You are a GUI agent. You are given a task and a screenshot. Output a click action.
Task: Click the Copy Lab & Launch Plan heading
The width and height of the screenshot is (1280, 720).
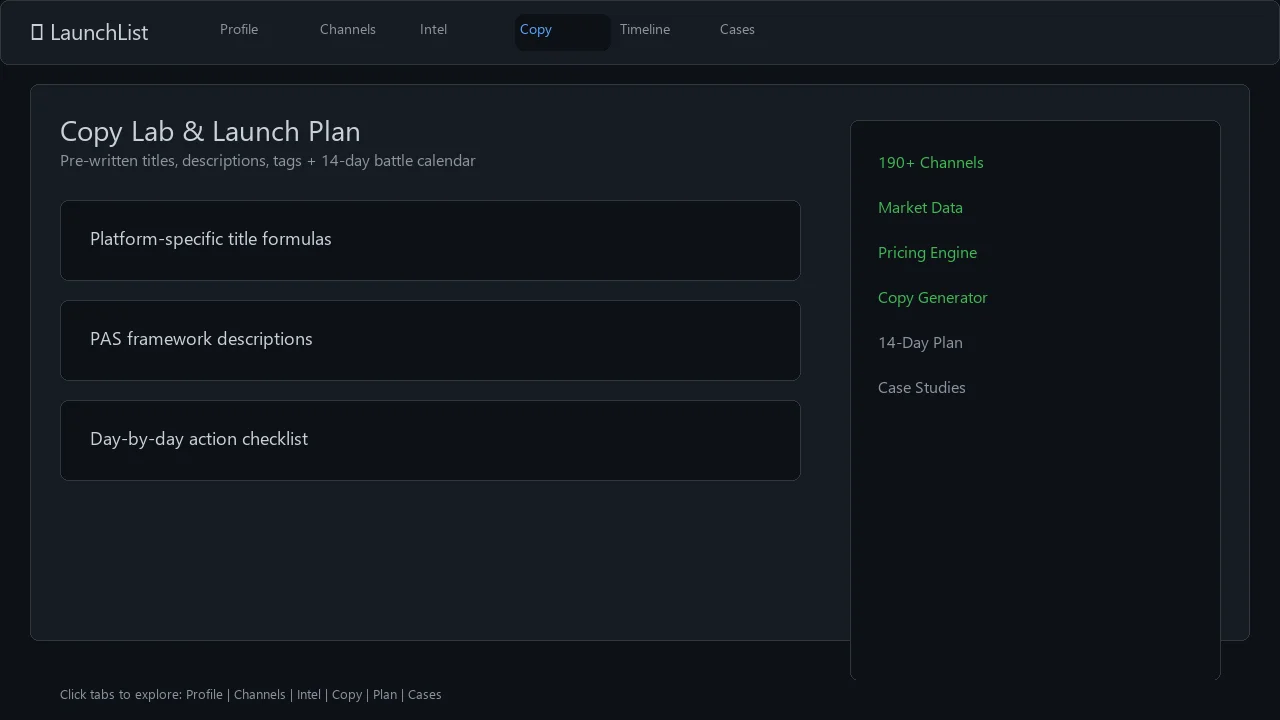pos(210,131)
